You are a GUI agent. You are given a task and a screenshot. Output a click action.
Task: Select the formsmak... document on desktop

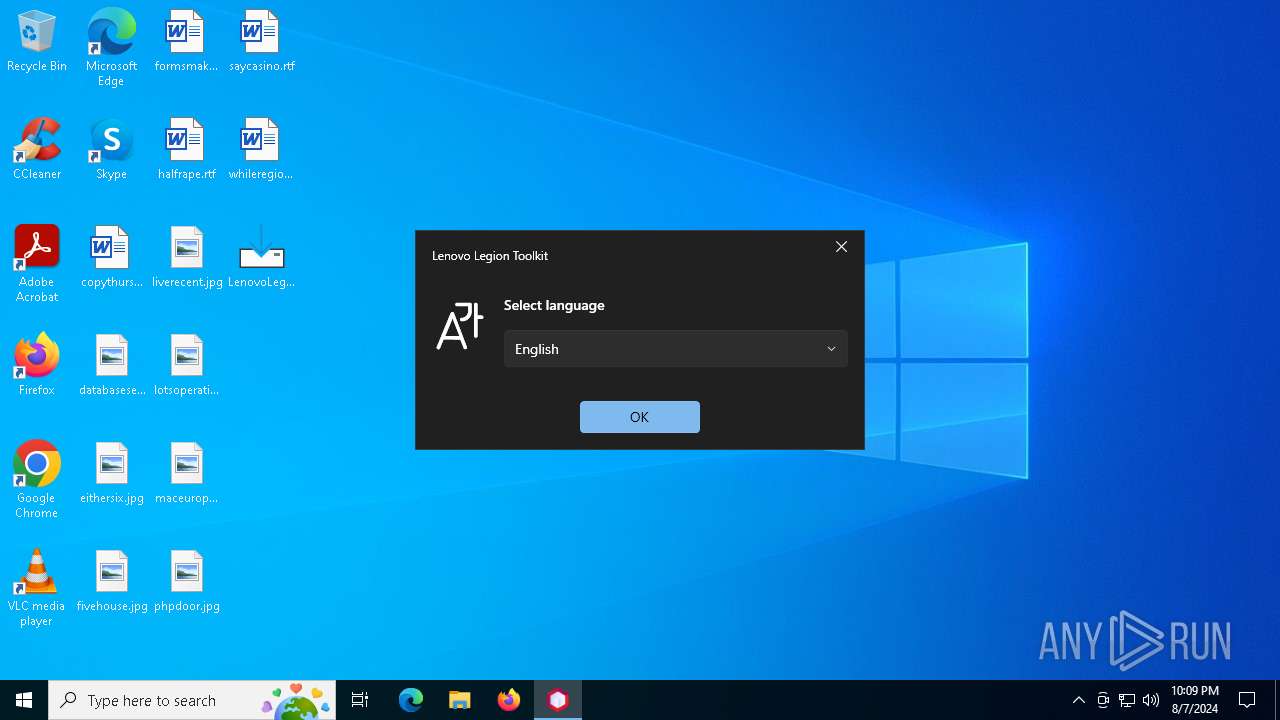[186, 42]
